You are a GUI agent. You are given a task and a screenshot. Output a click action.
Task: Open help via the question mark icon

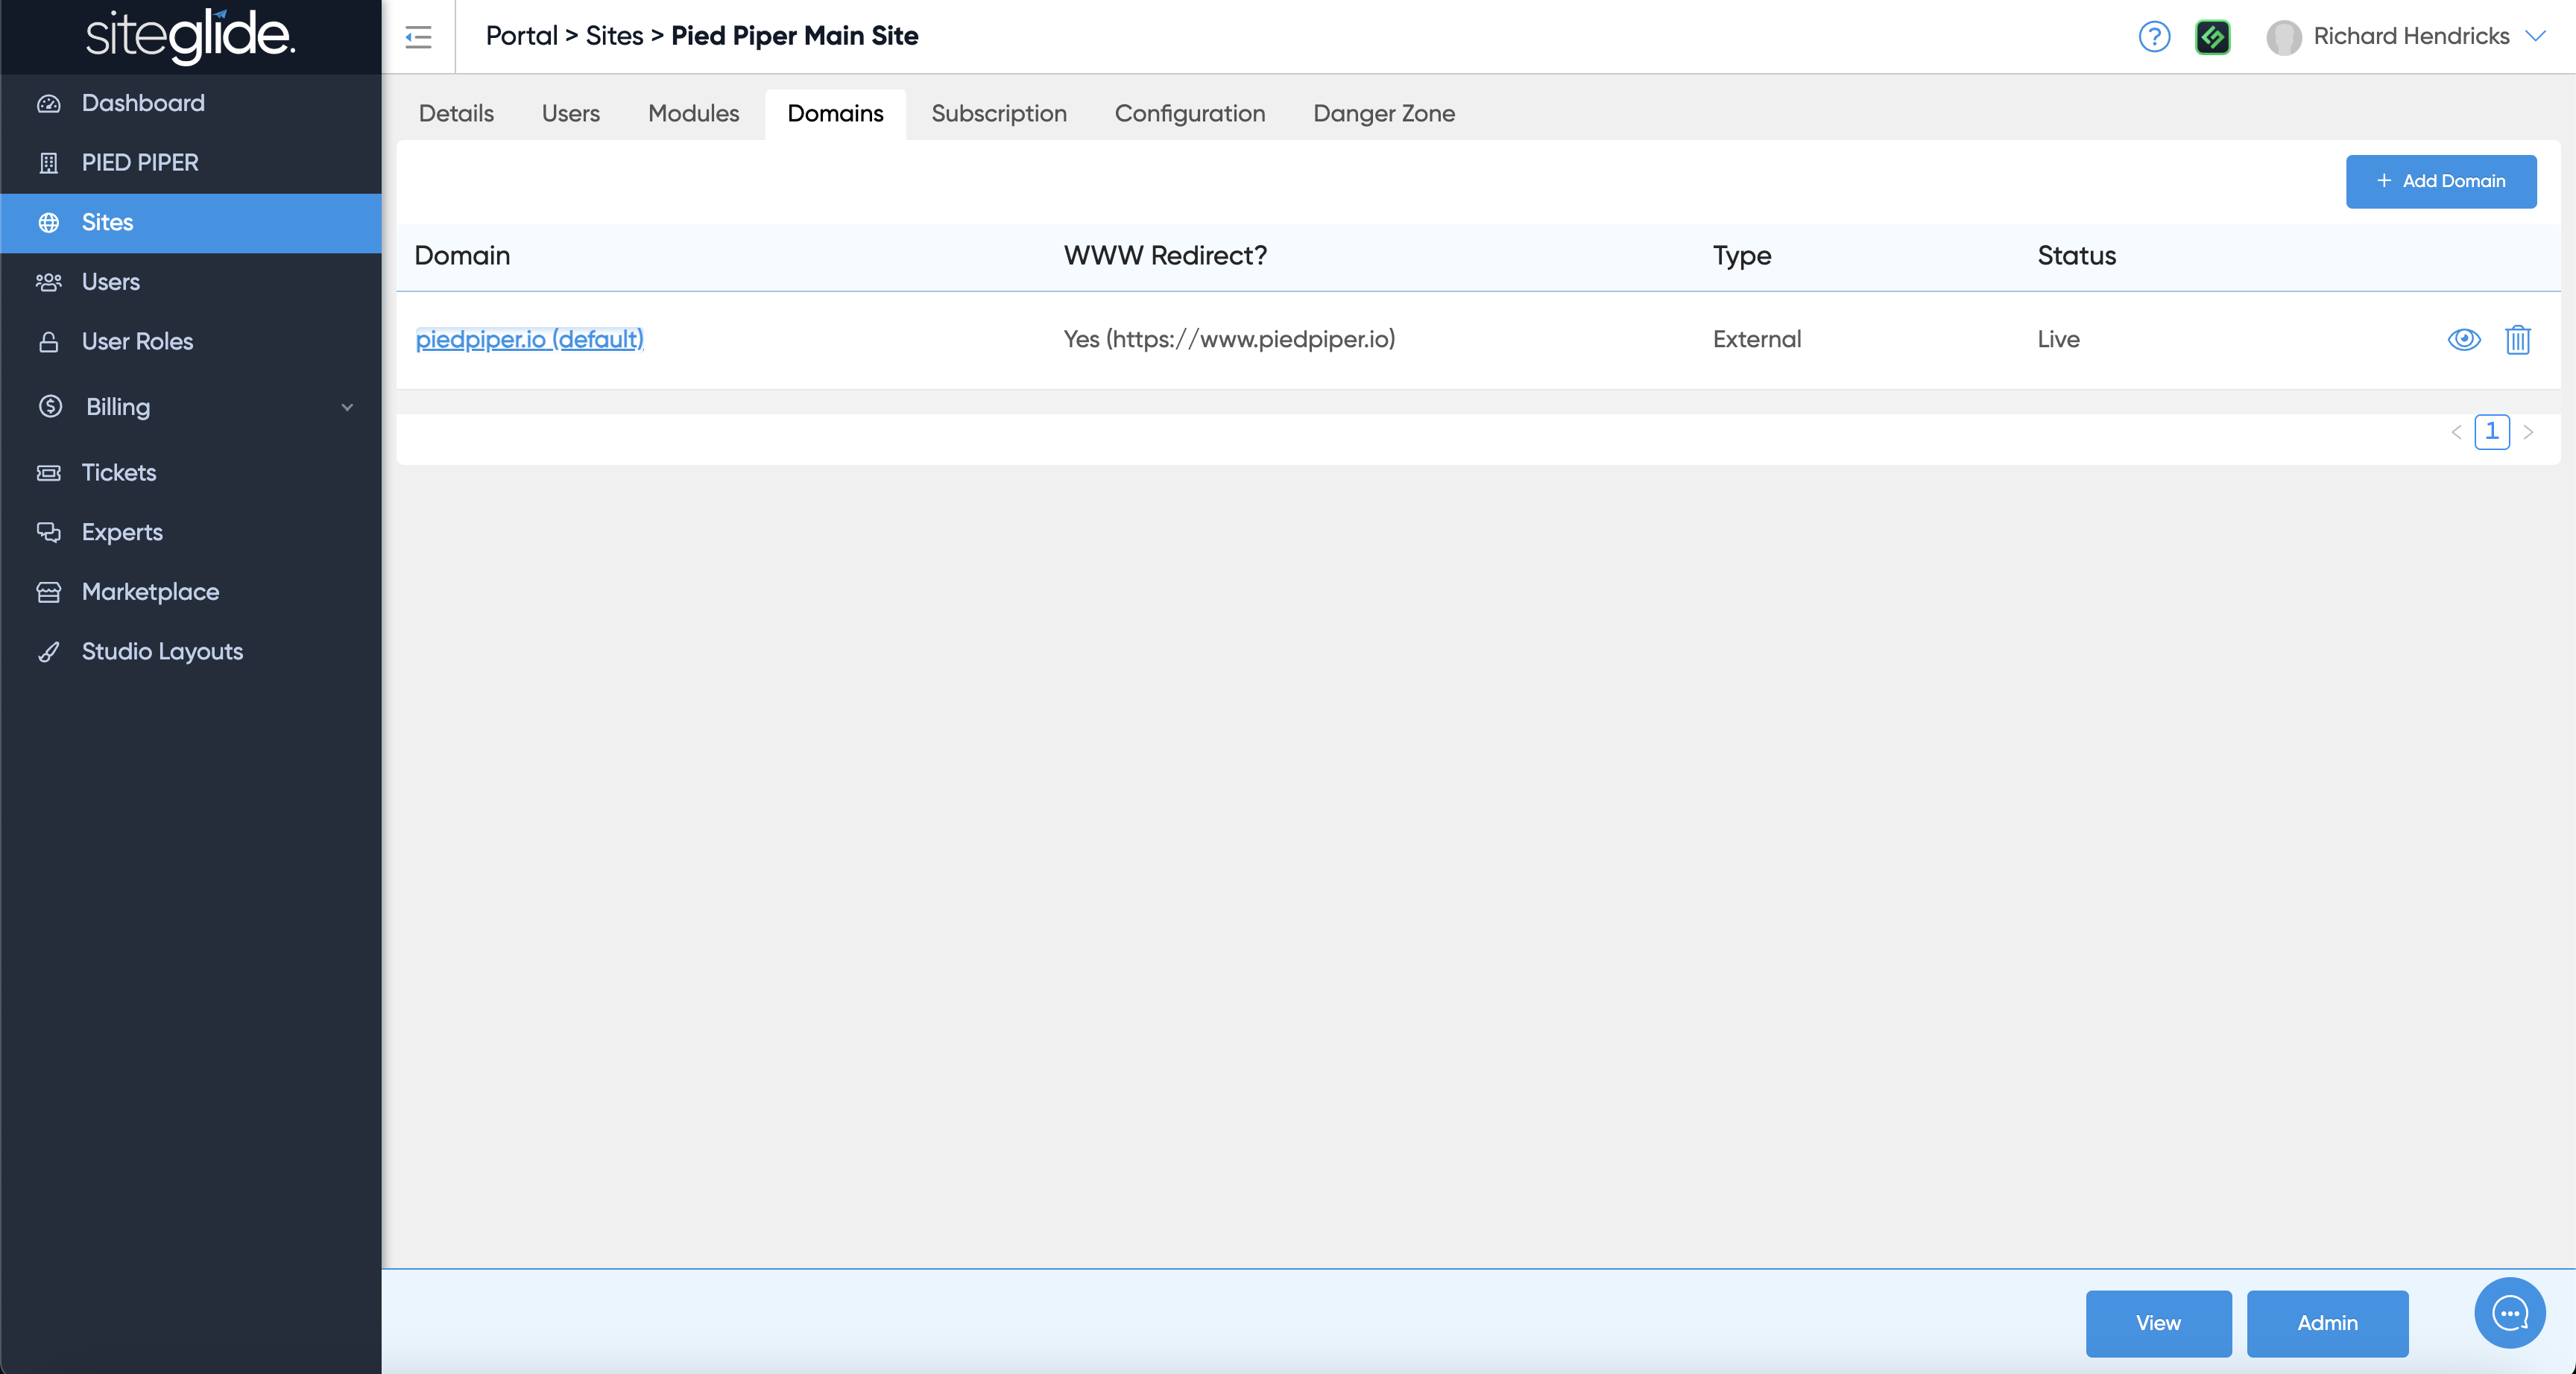2154,37
